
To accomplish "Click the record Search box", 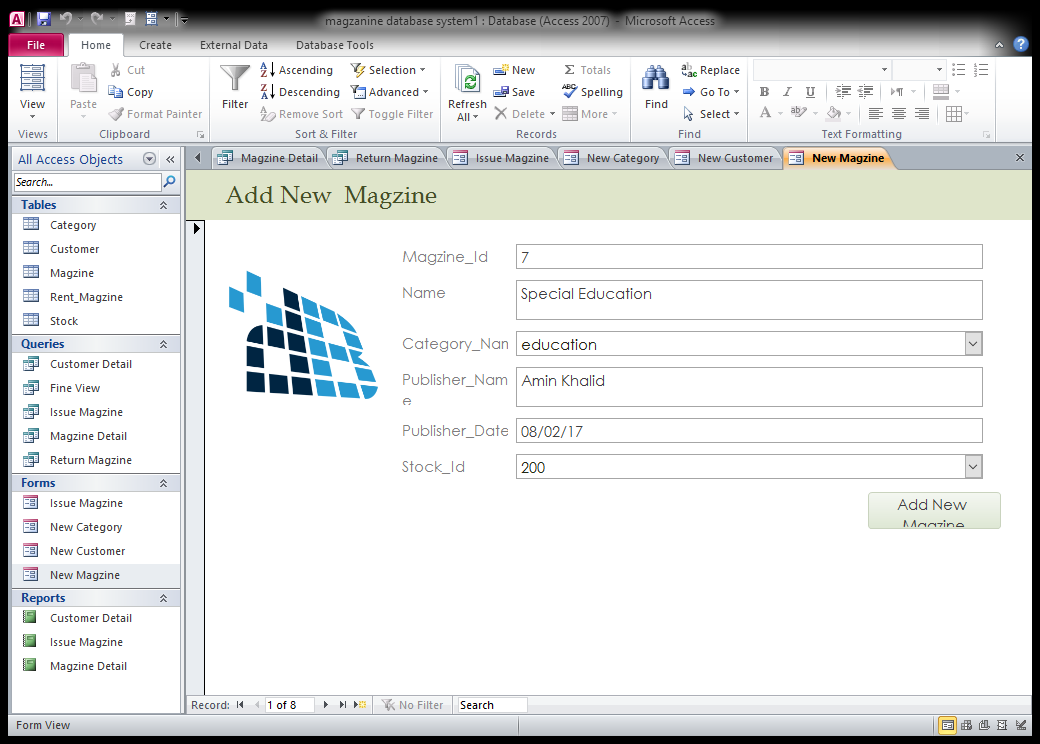I will coord(492,705).
